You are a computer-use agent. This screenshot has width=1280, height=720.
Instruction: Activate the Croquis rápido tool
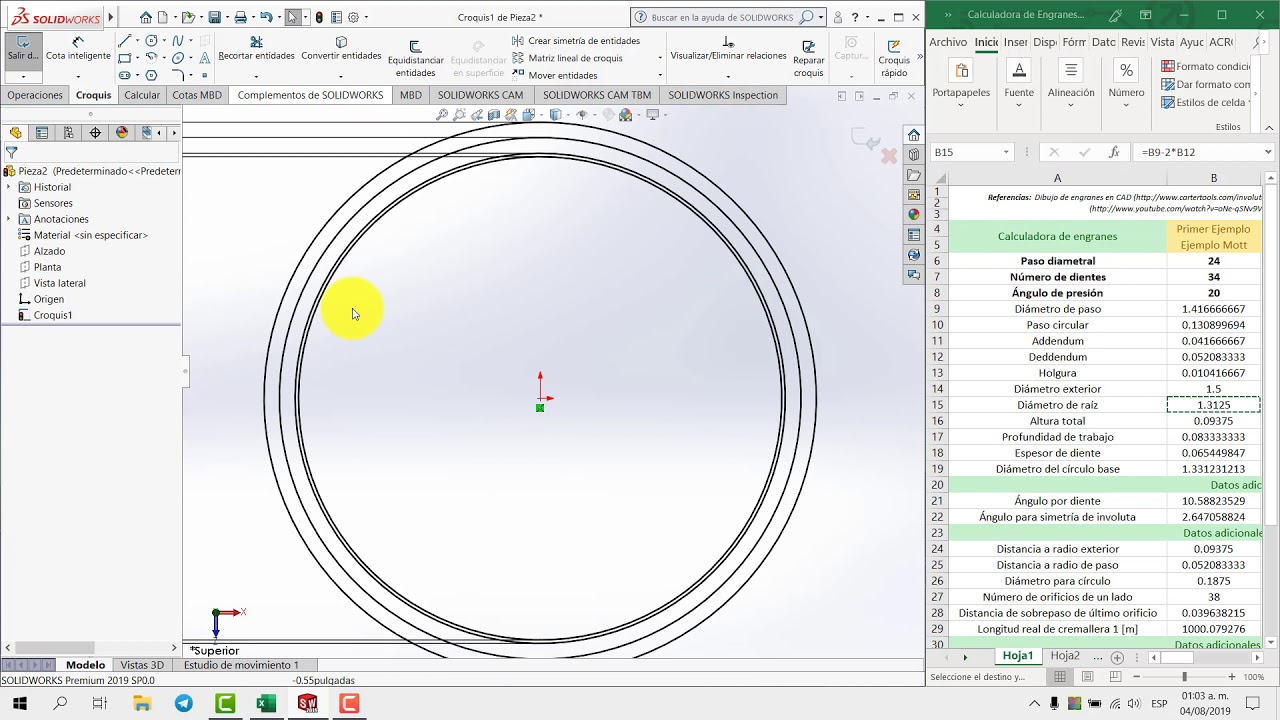894,59
